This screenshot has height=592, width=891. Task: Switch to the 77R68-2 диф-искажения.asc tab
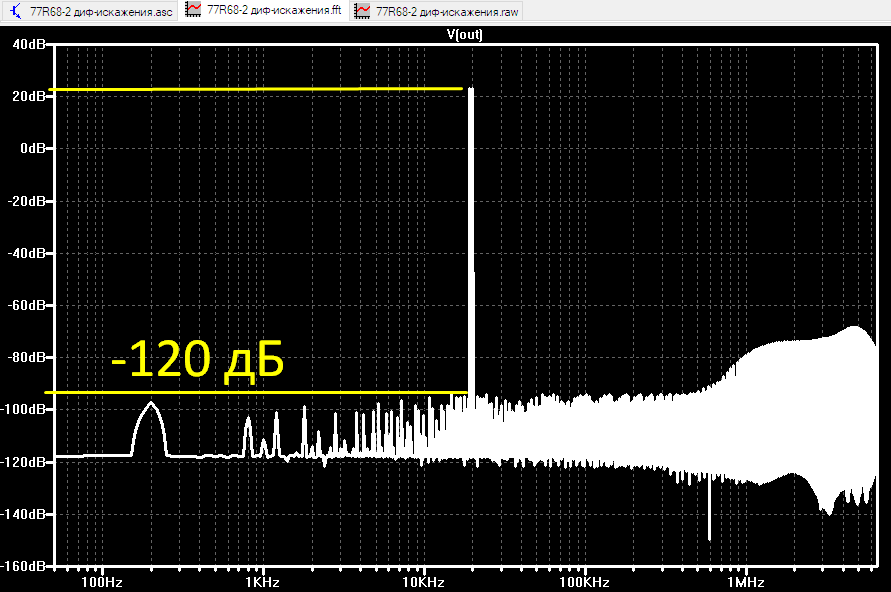[x=90, y=11]
